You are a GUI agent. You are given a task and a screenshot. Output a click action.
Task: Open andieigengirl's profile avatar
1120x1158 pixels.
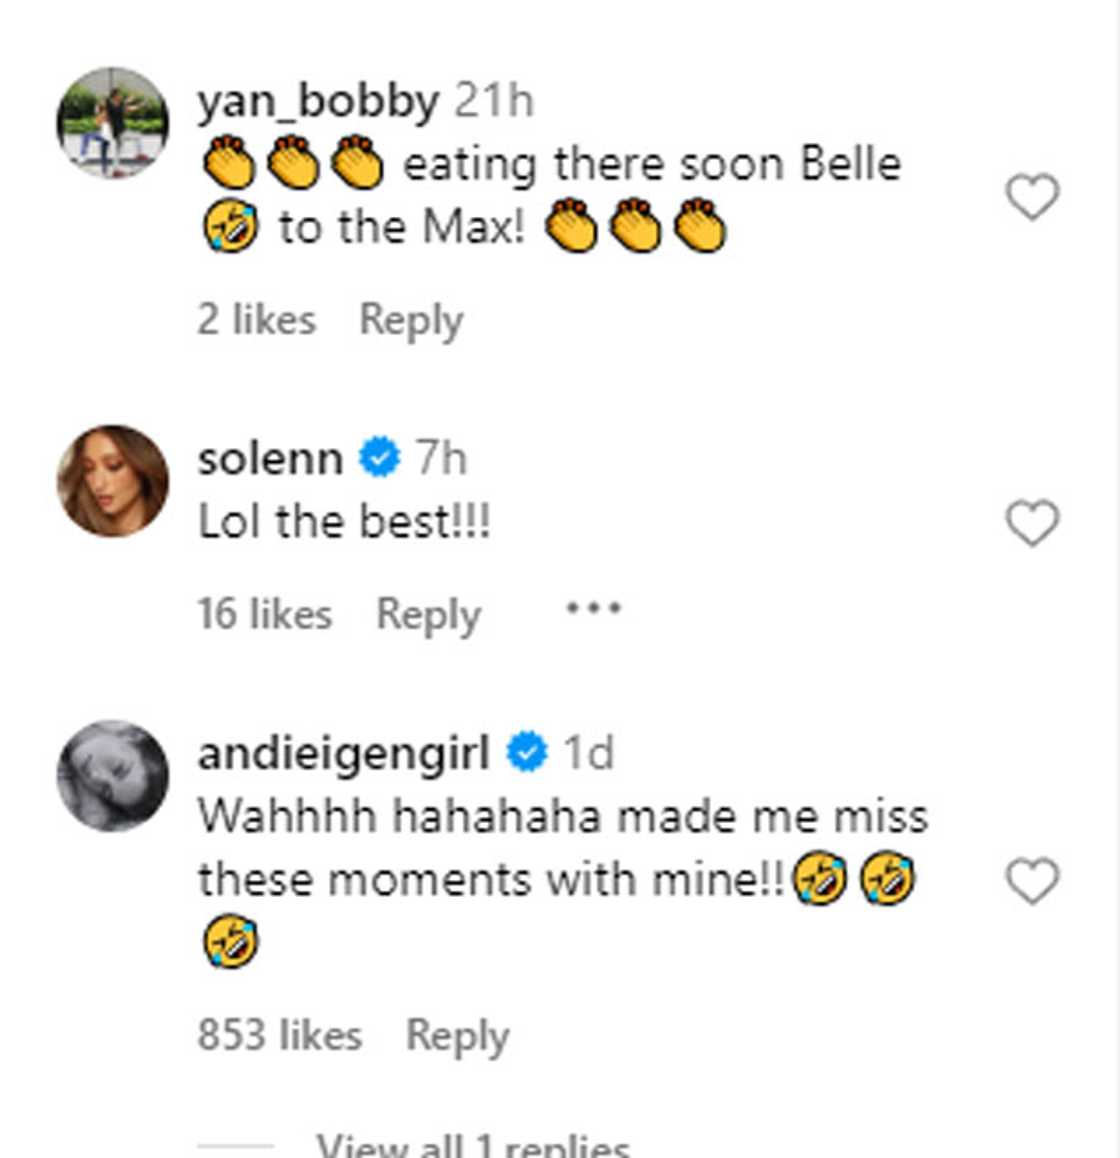click(112, 775)
